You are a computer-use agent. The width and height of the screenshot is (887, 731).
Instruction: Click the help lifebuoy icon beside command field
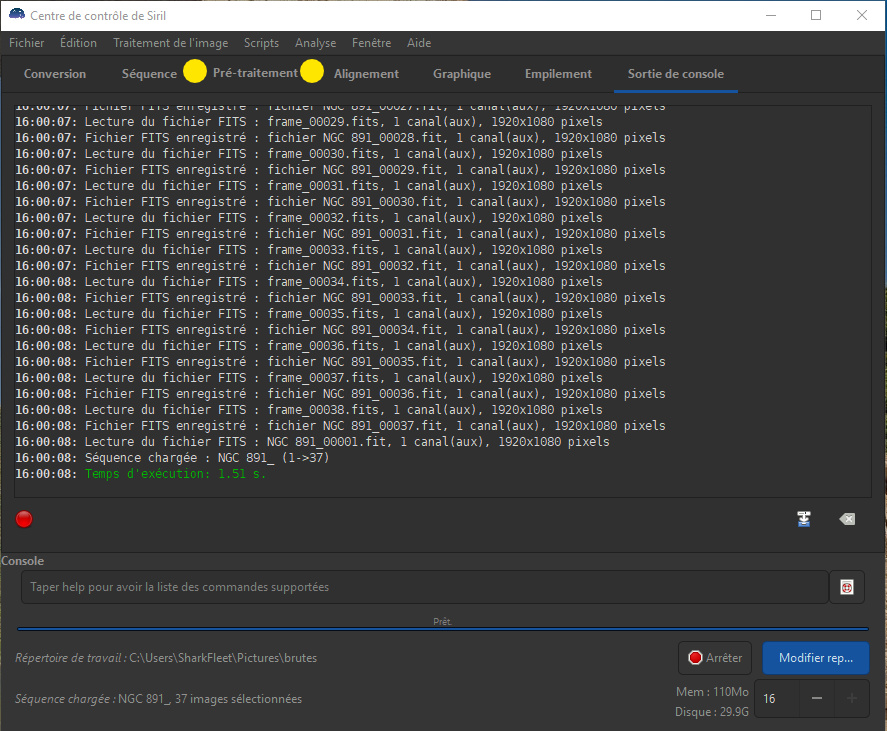point(847,587)
